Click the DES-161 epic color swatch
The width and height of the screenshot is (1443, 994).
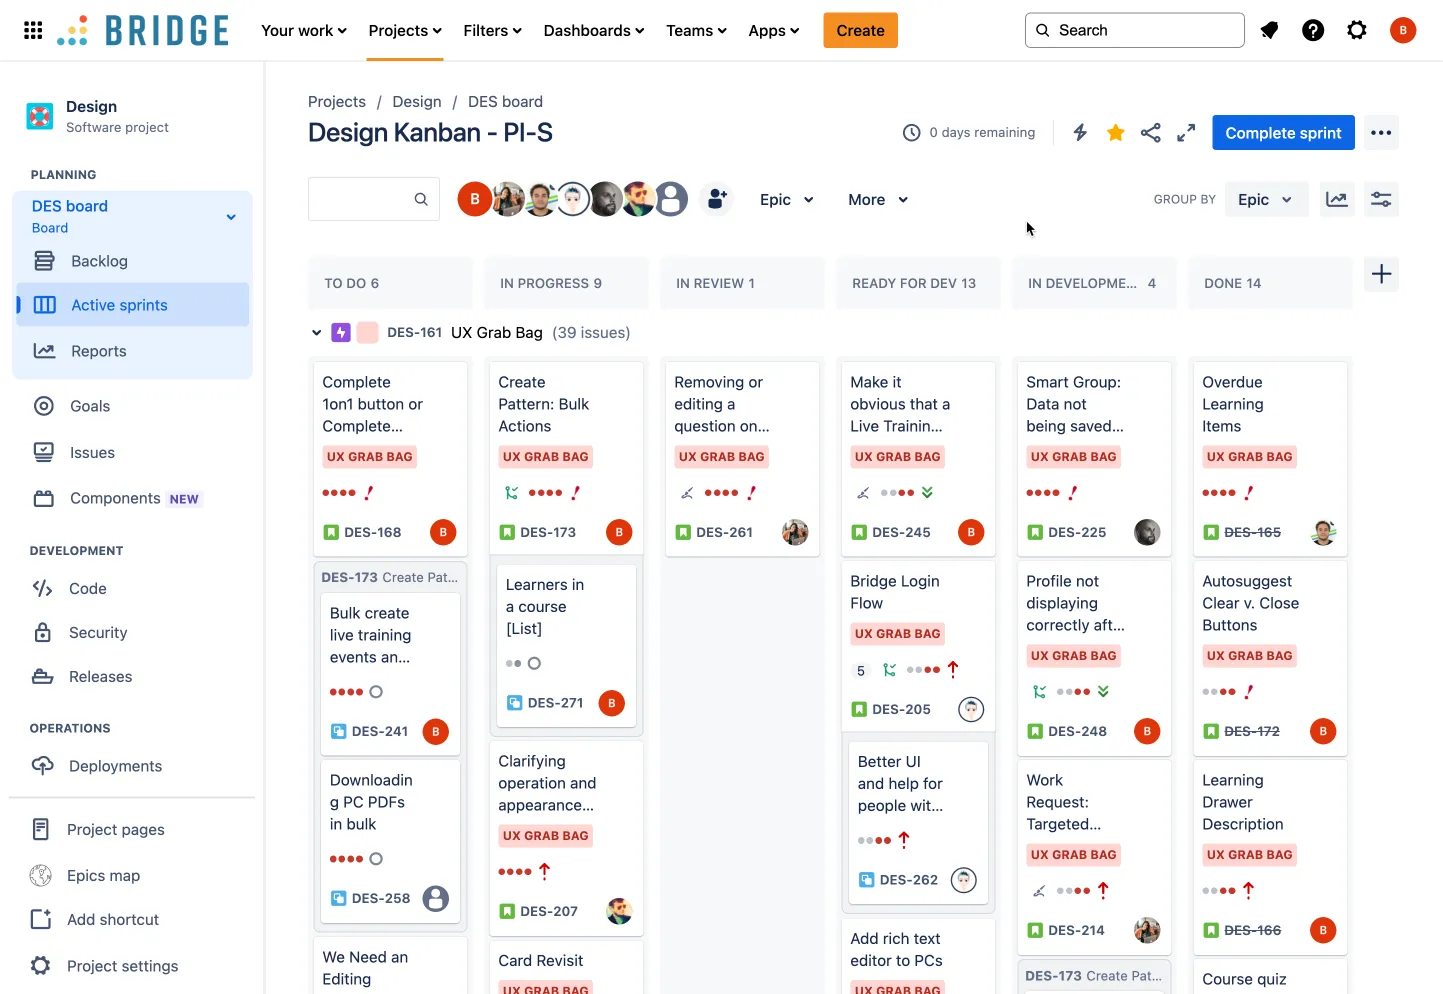click(368, 333)
